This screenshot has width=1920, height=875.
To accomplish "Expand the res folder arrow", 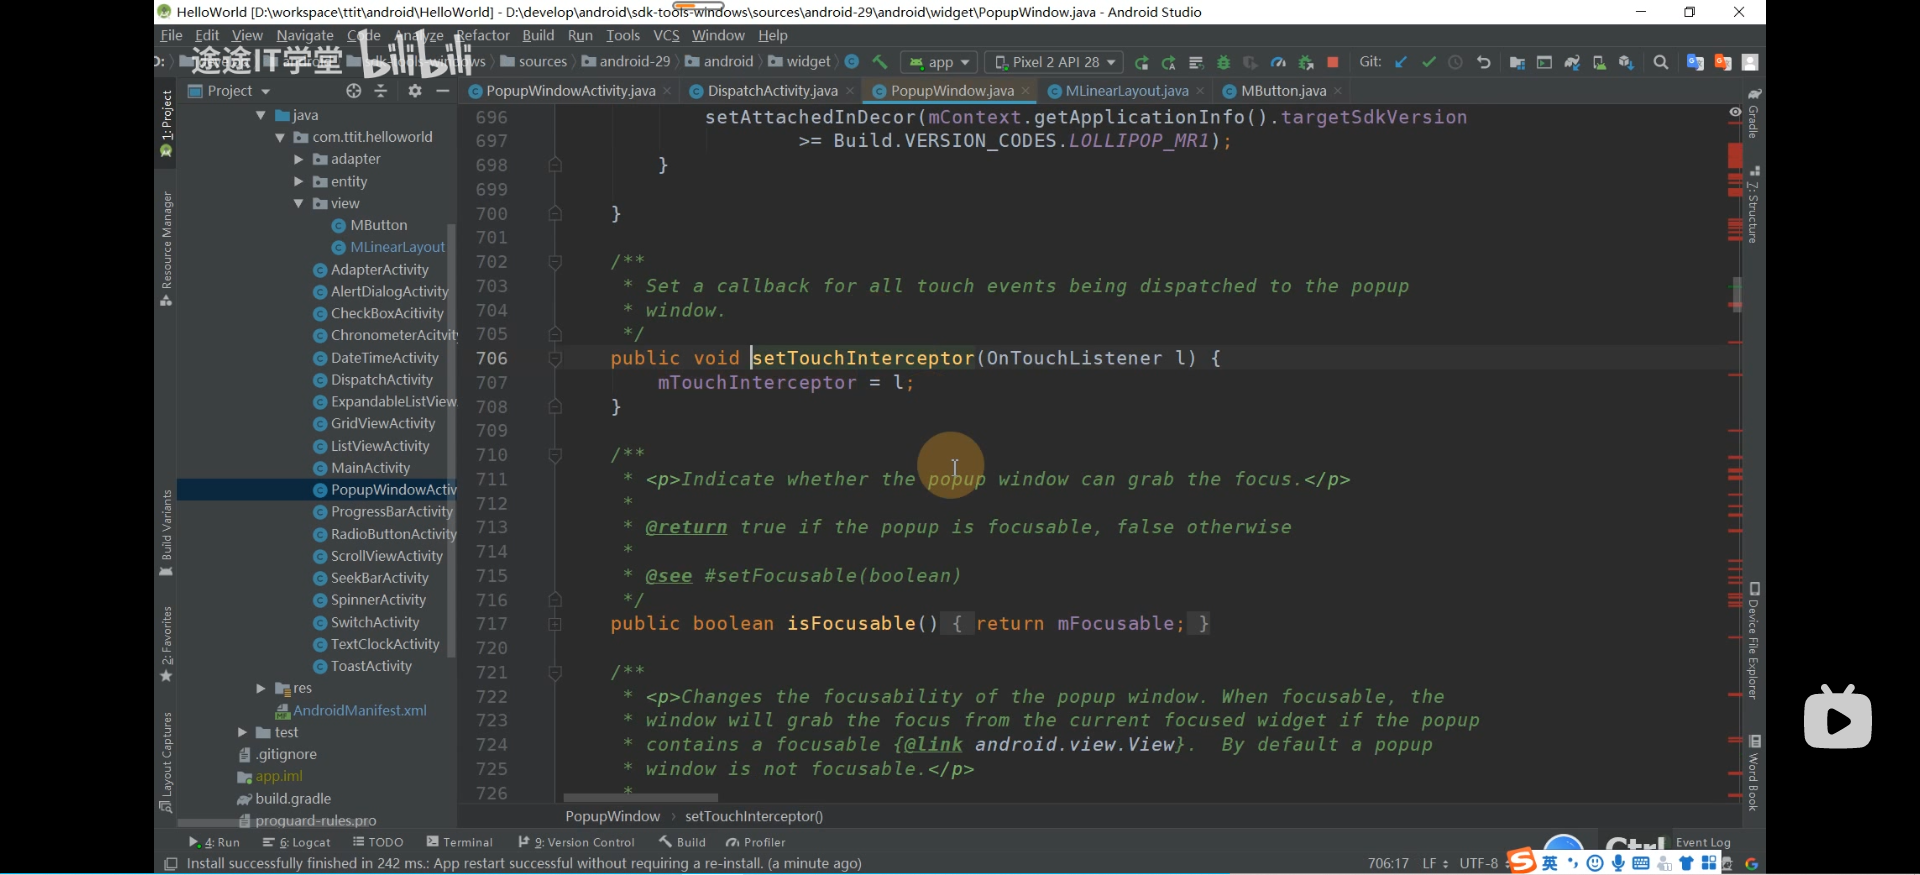I will (261, 688).
